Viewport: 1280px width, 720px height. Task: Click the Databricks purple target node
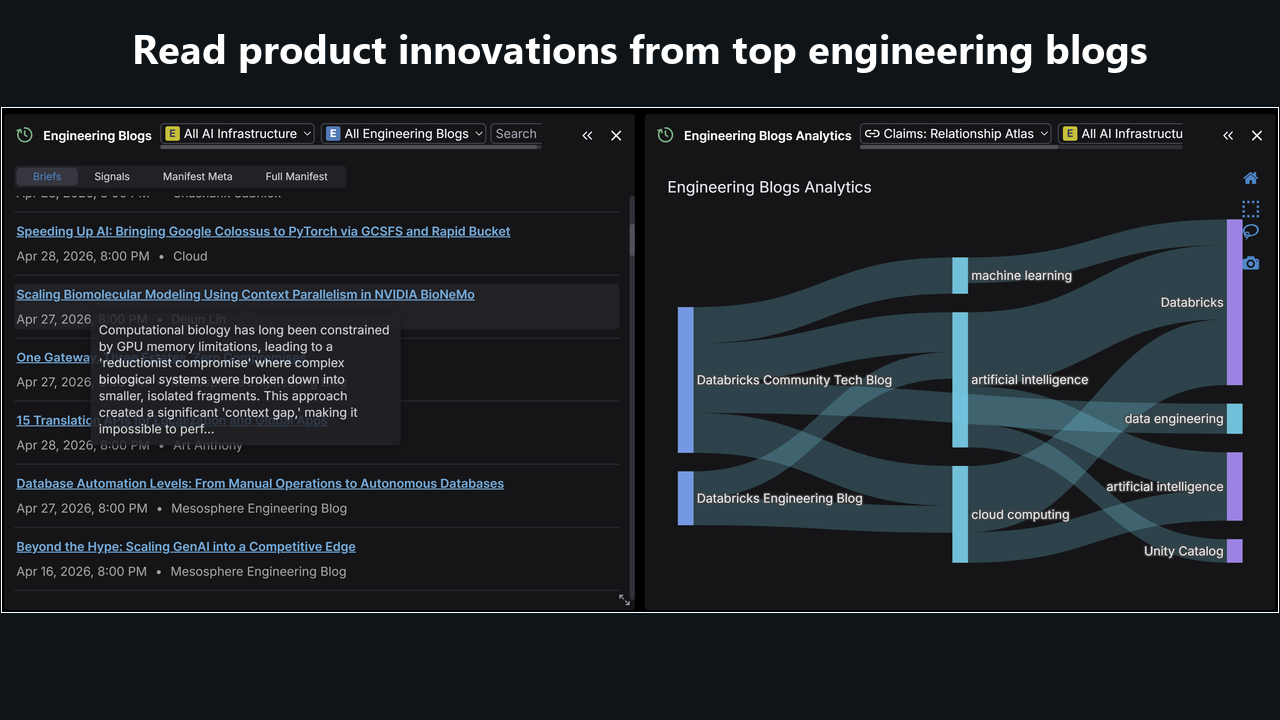1235,302
